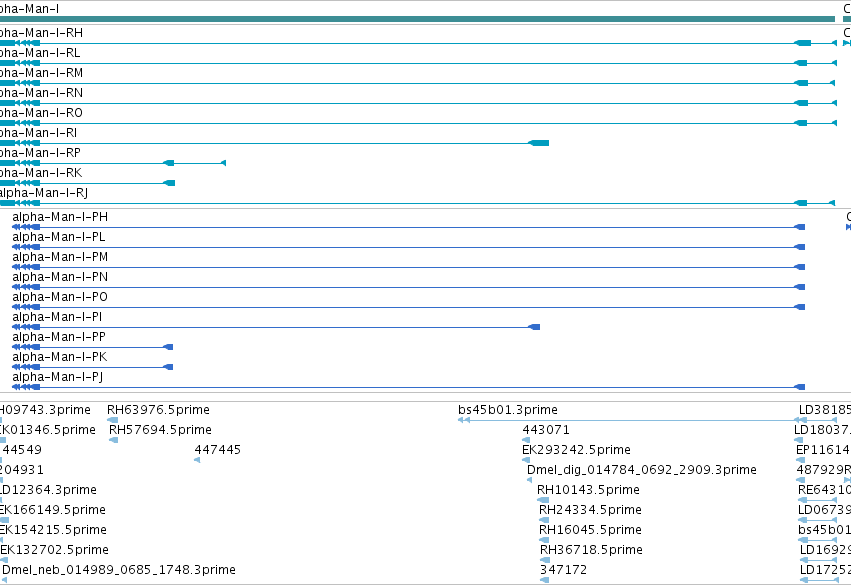Click the rightmost arrowhead exon of alpha-Man-I-RP
This screenshot has width=851, height=585.
click(x=223, y=163)
